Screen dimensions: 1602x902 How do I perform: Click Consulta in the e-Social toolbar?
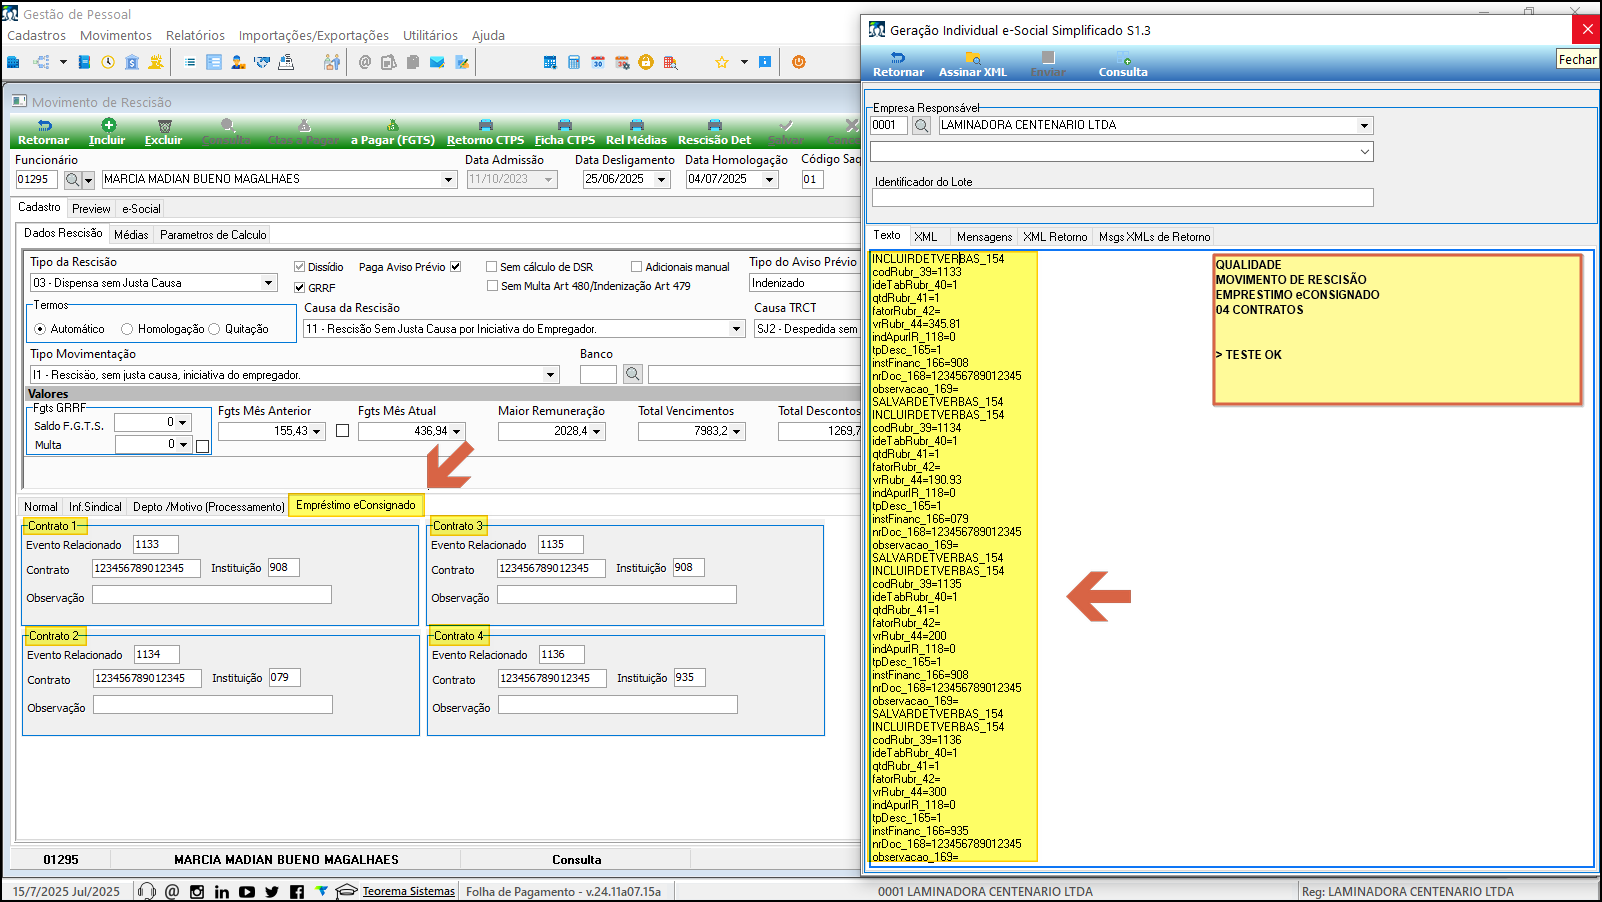pyautogui.click(x=1123, y=64)
